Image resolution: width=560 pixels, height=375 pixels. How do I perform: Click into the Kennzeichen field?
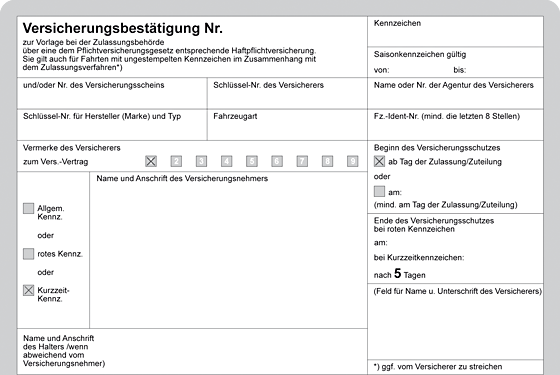pos(455,31)
